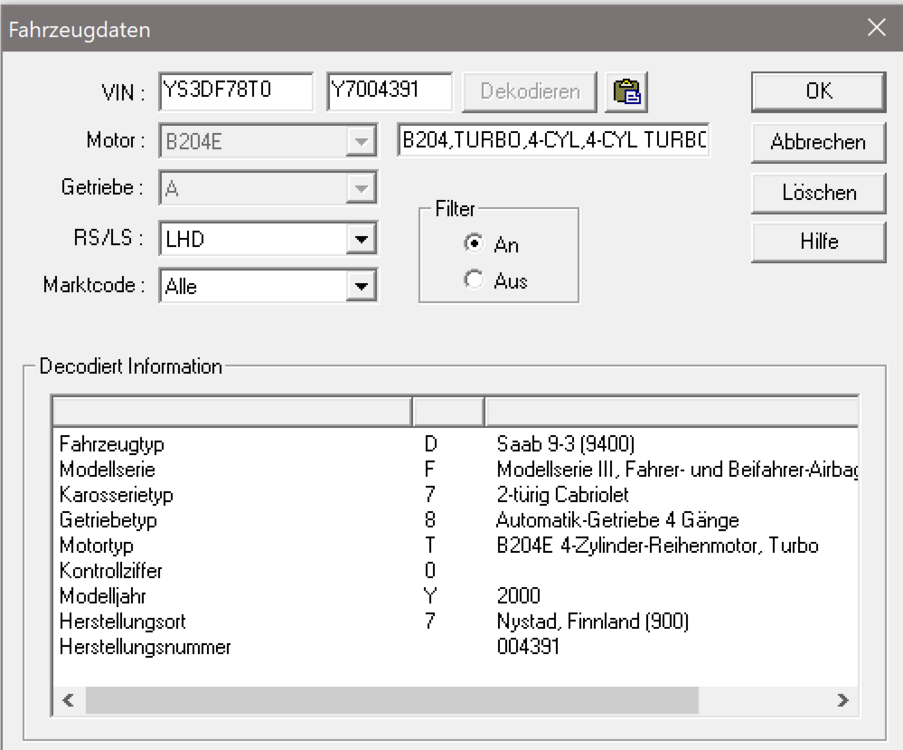Confirm with the OK button
Screen dimensions: 903x750
[818, 92]
